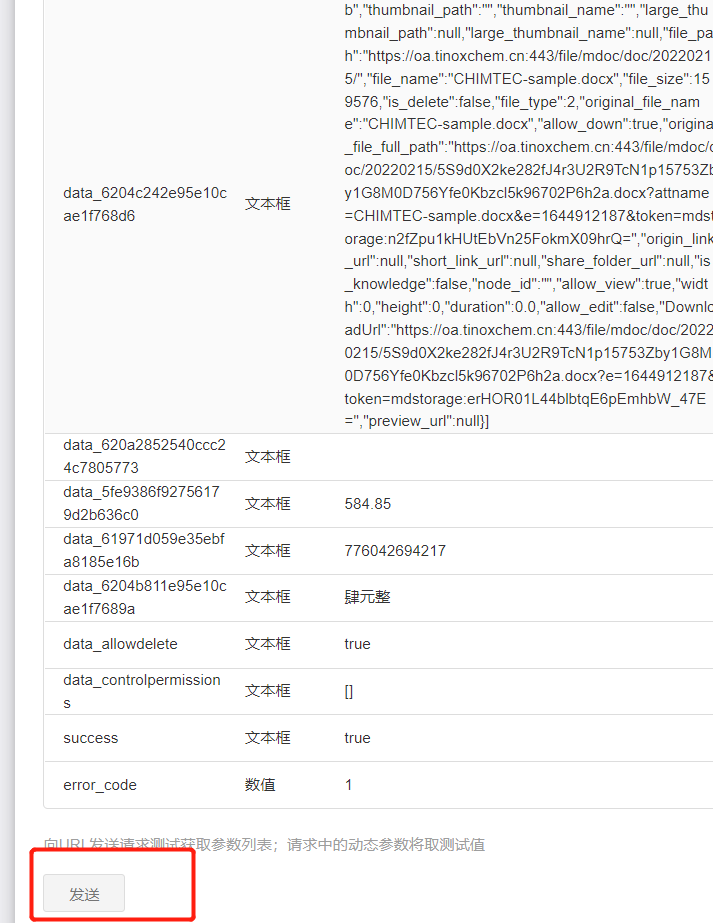Click the long JSON value containing CHIMTEC-sample.docx
The height and width of the screenshot is (923, 713).
[528, 215]
